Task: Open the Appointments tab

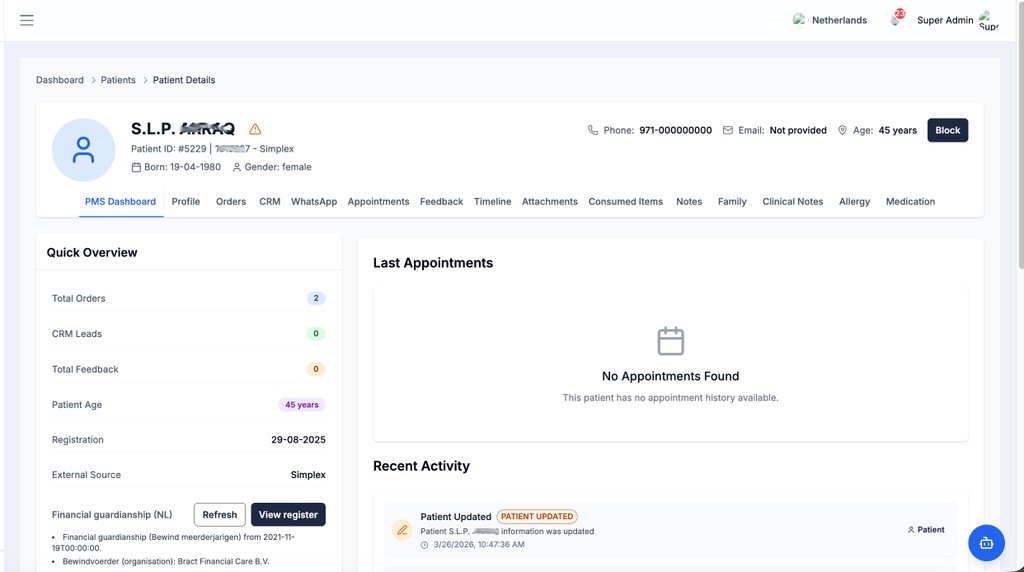Action: click(x=378, y=201)
